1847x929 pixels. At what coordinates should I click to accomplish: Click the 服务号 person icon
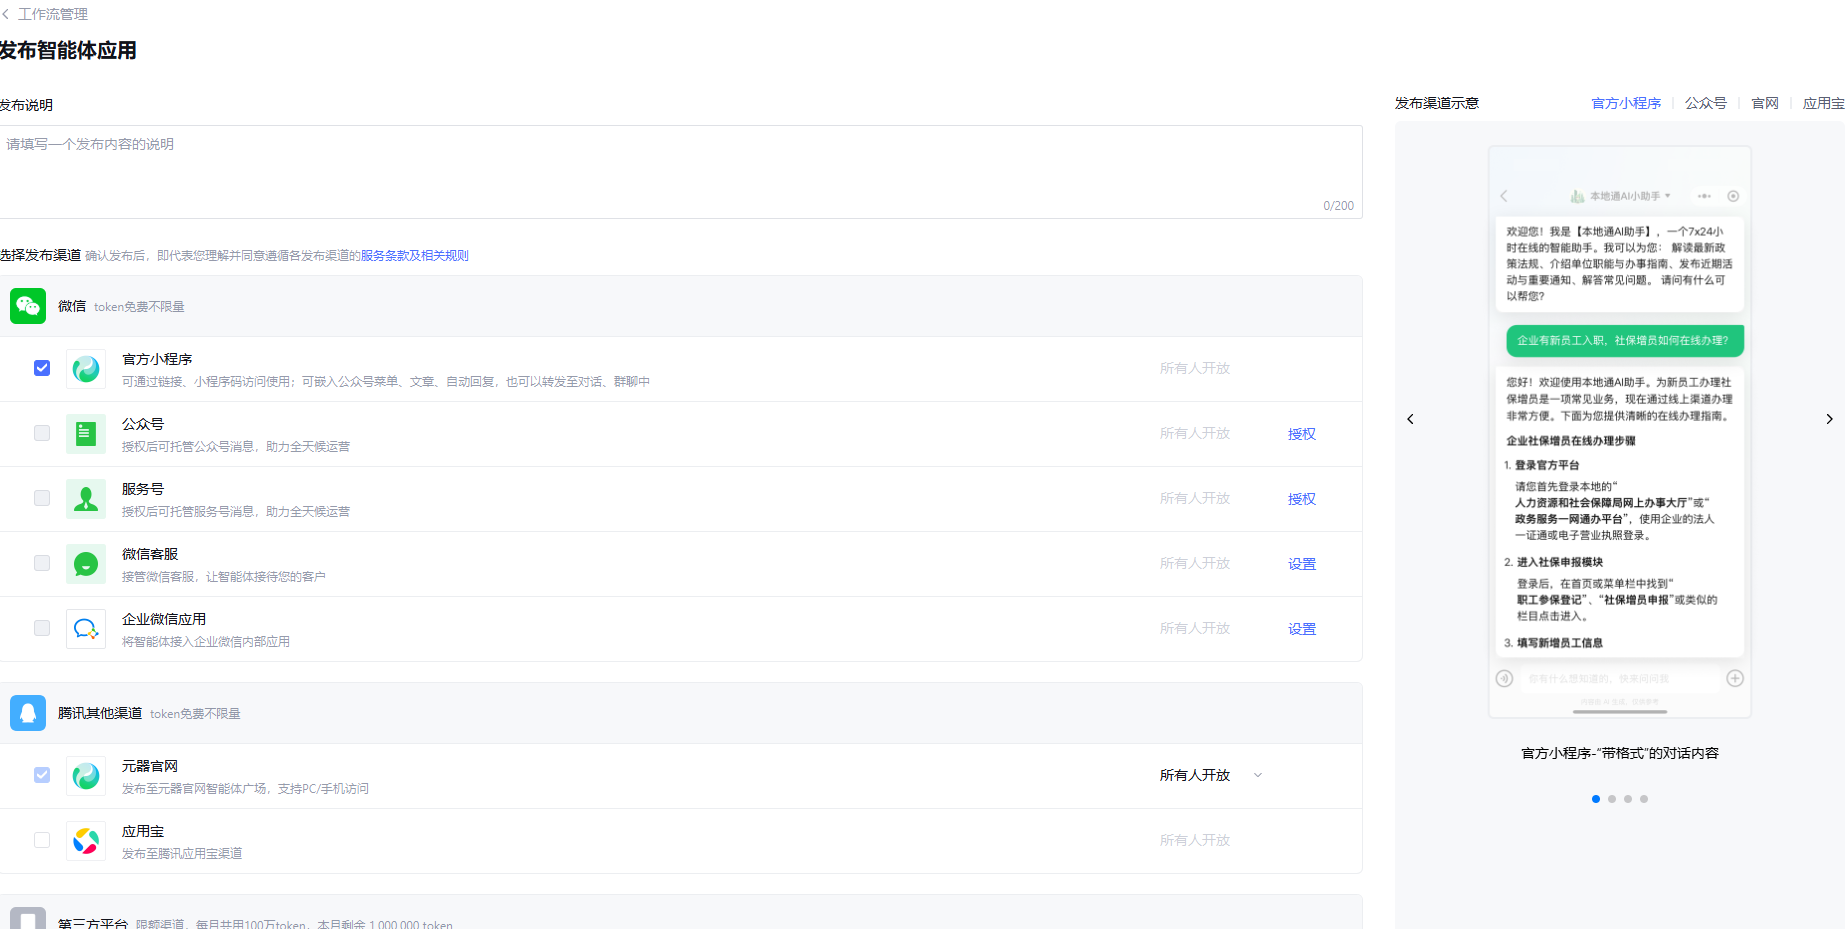pos(86,499)
